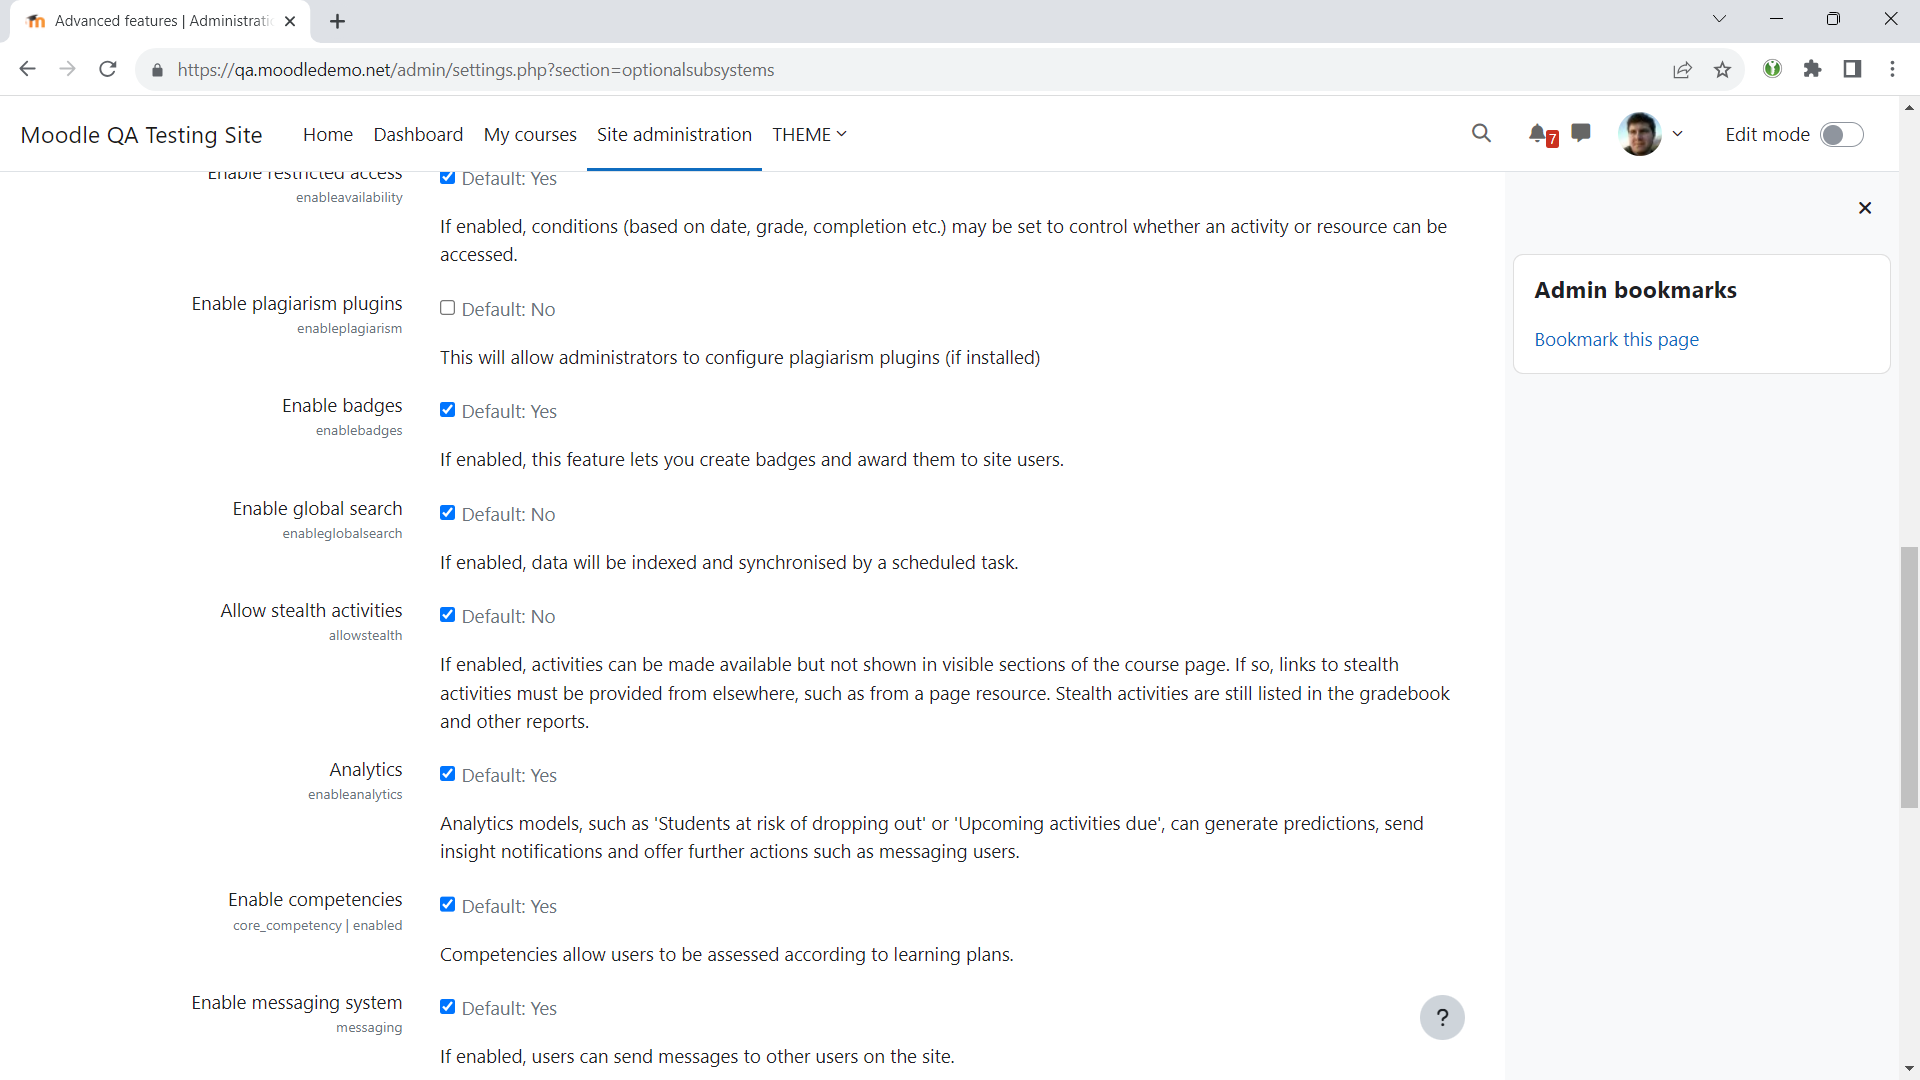The width and height of the screenshot is (1920, 1080).
Task: Open the site search magnifier icon
Action: pos(1481,133)
